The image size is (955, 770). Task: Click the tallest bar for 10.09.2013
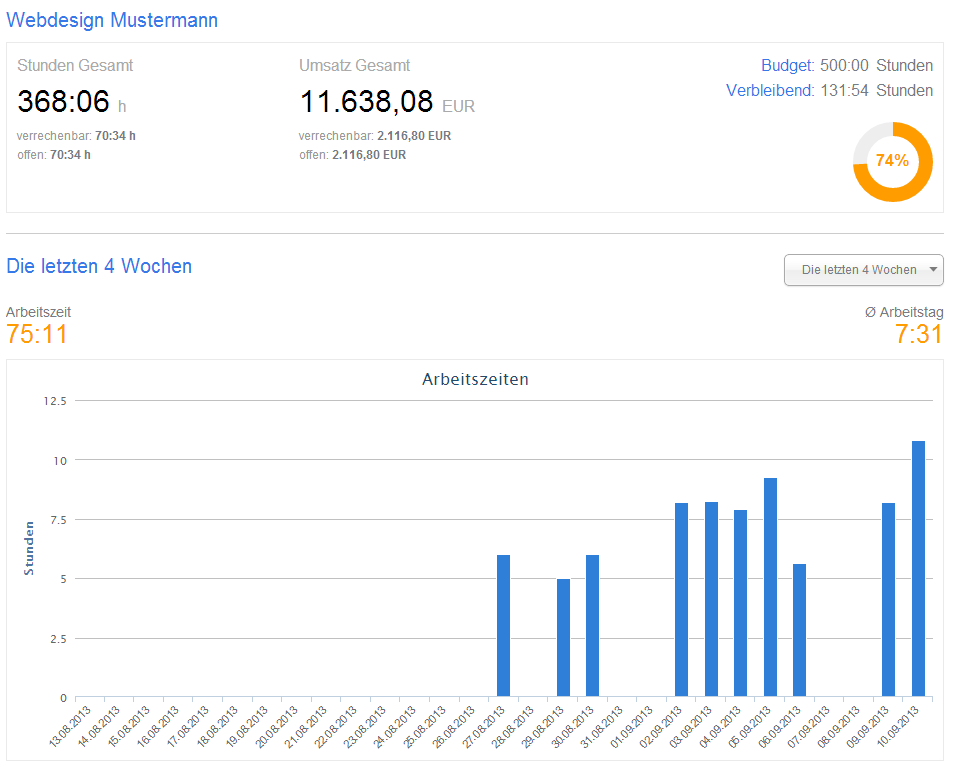click(918, 569)
